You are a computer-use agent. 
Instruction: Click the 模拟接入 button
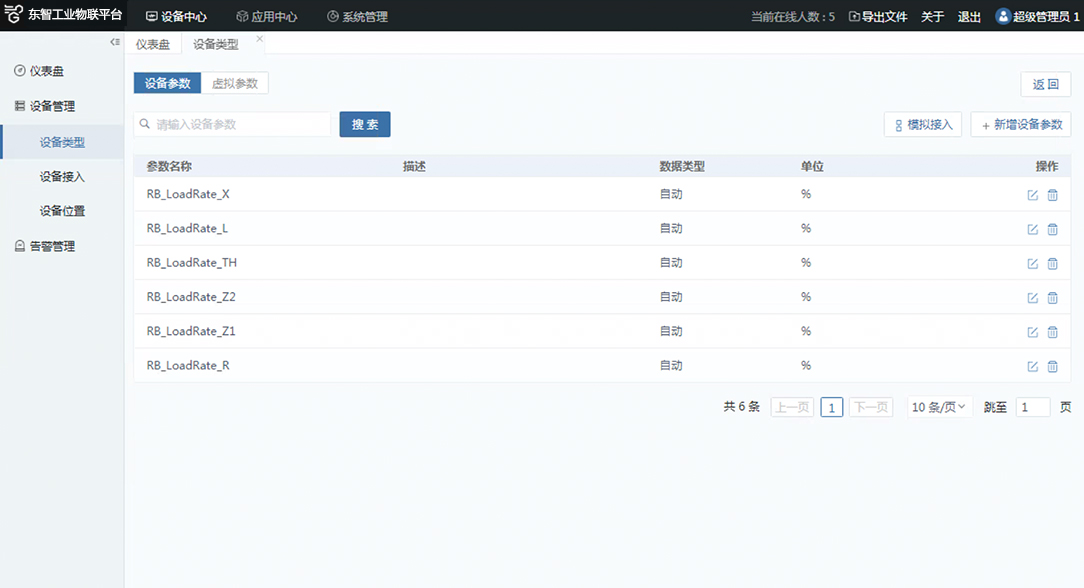click(922, 125)
